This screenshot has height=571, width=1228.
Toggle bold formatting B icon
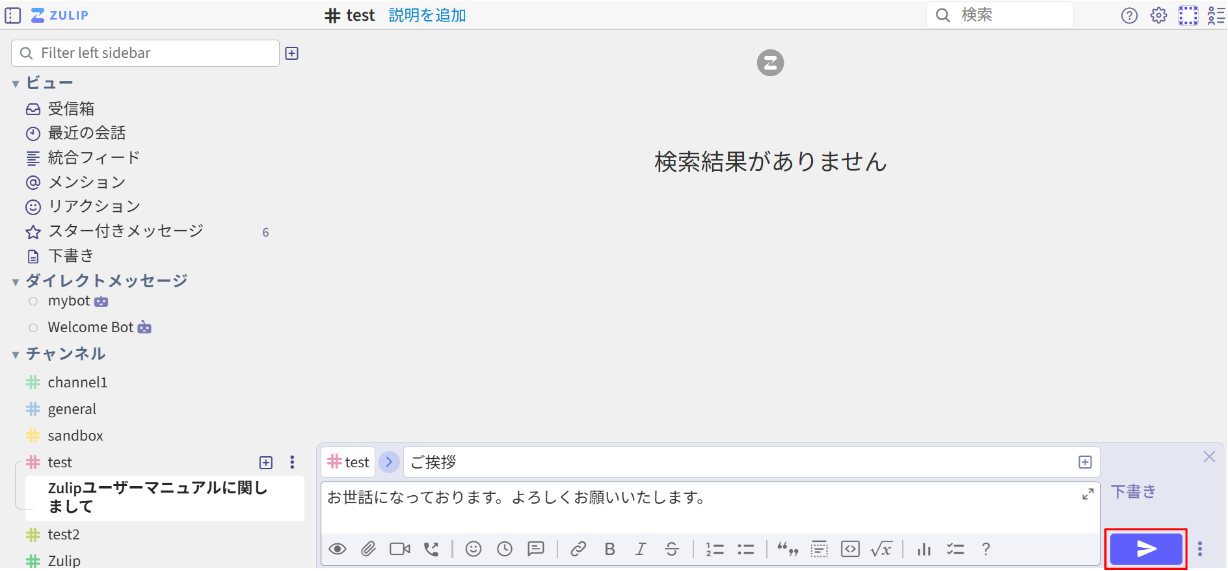tap(610, 549)
